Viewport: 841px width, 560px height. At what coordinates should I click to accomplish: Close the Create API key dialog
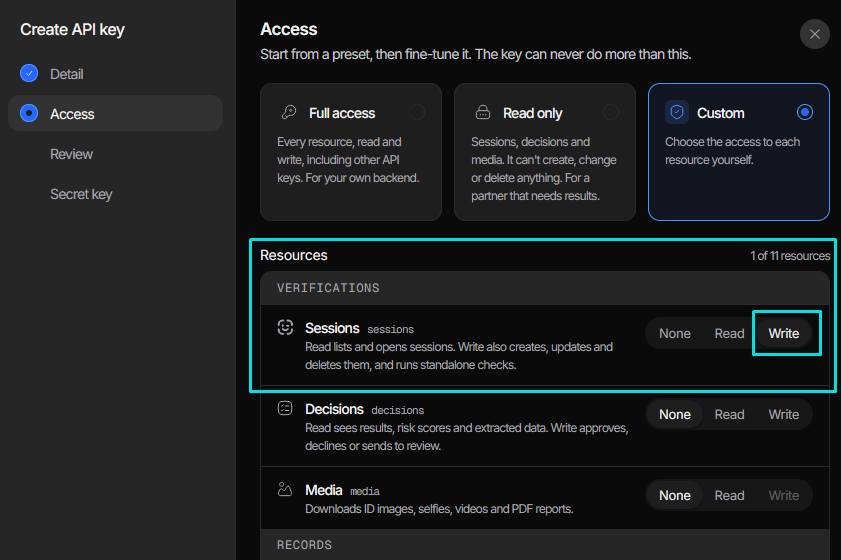point(814,34)
